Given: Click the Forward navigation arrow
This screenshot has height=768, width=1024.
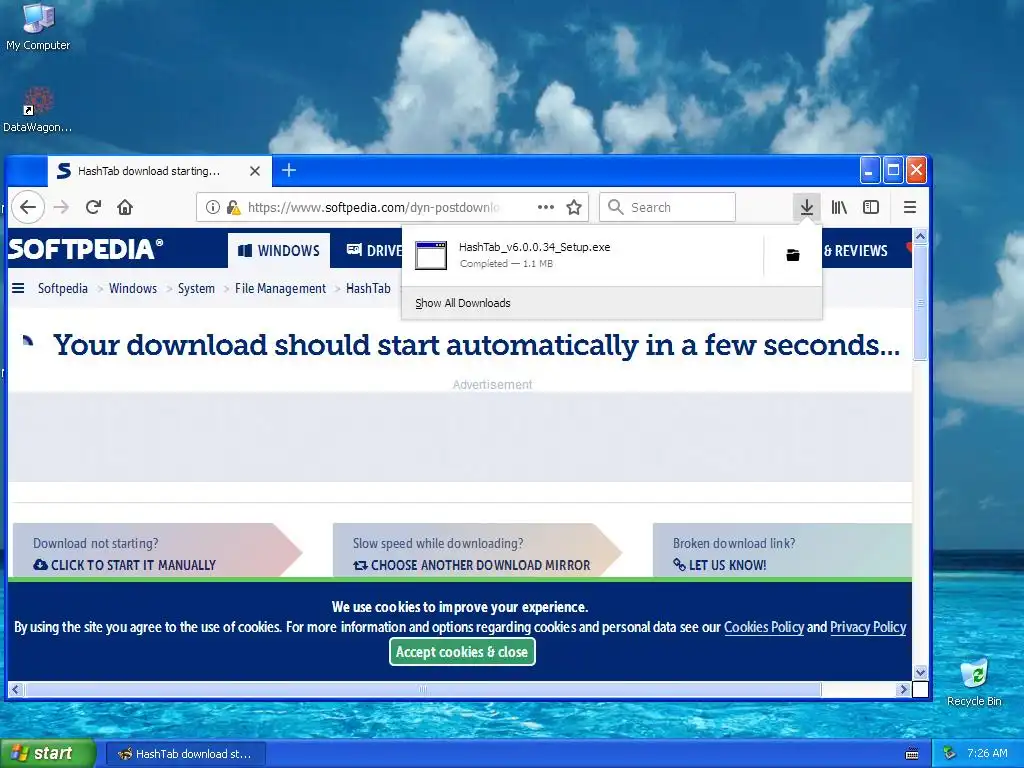Looking at the screenshot, I should 61,207.
